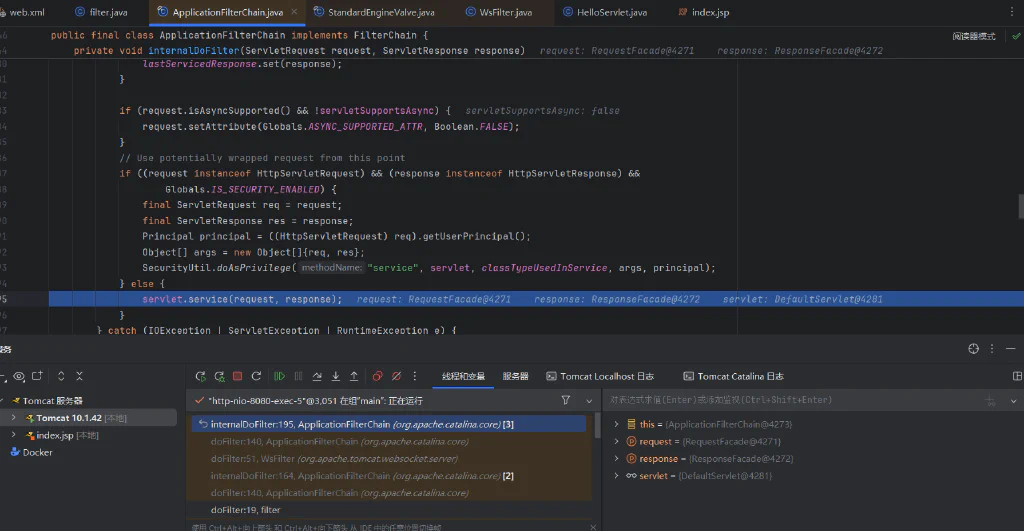Screen dimensions: 1024x531
Task: Switch to the 线程和变量 tab
Action: click(463, 376)
